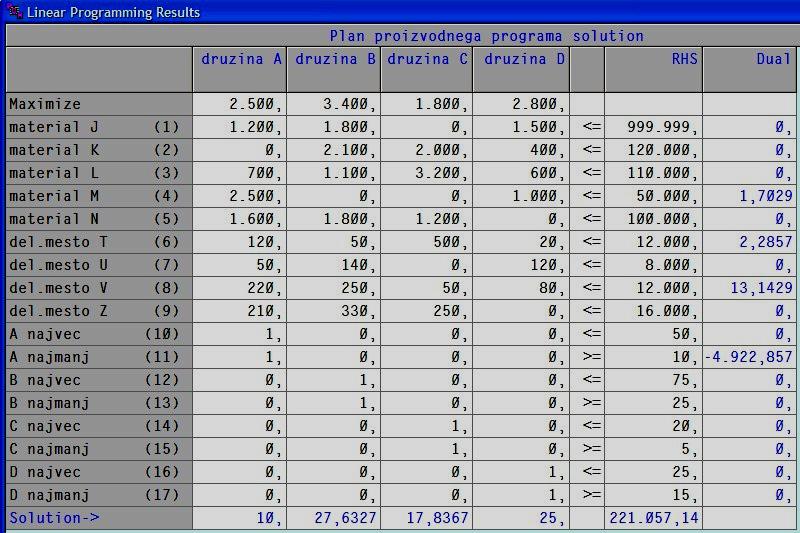The height and width of the screenshot is (533, 800).
Task: Select the 'D najmanj (17)' row label
Action: pos(99,495)
